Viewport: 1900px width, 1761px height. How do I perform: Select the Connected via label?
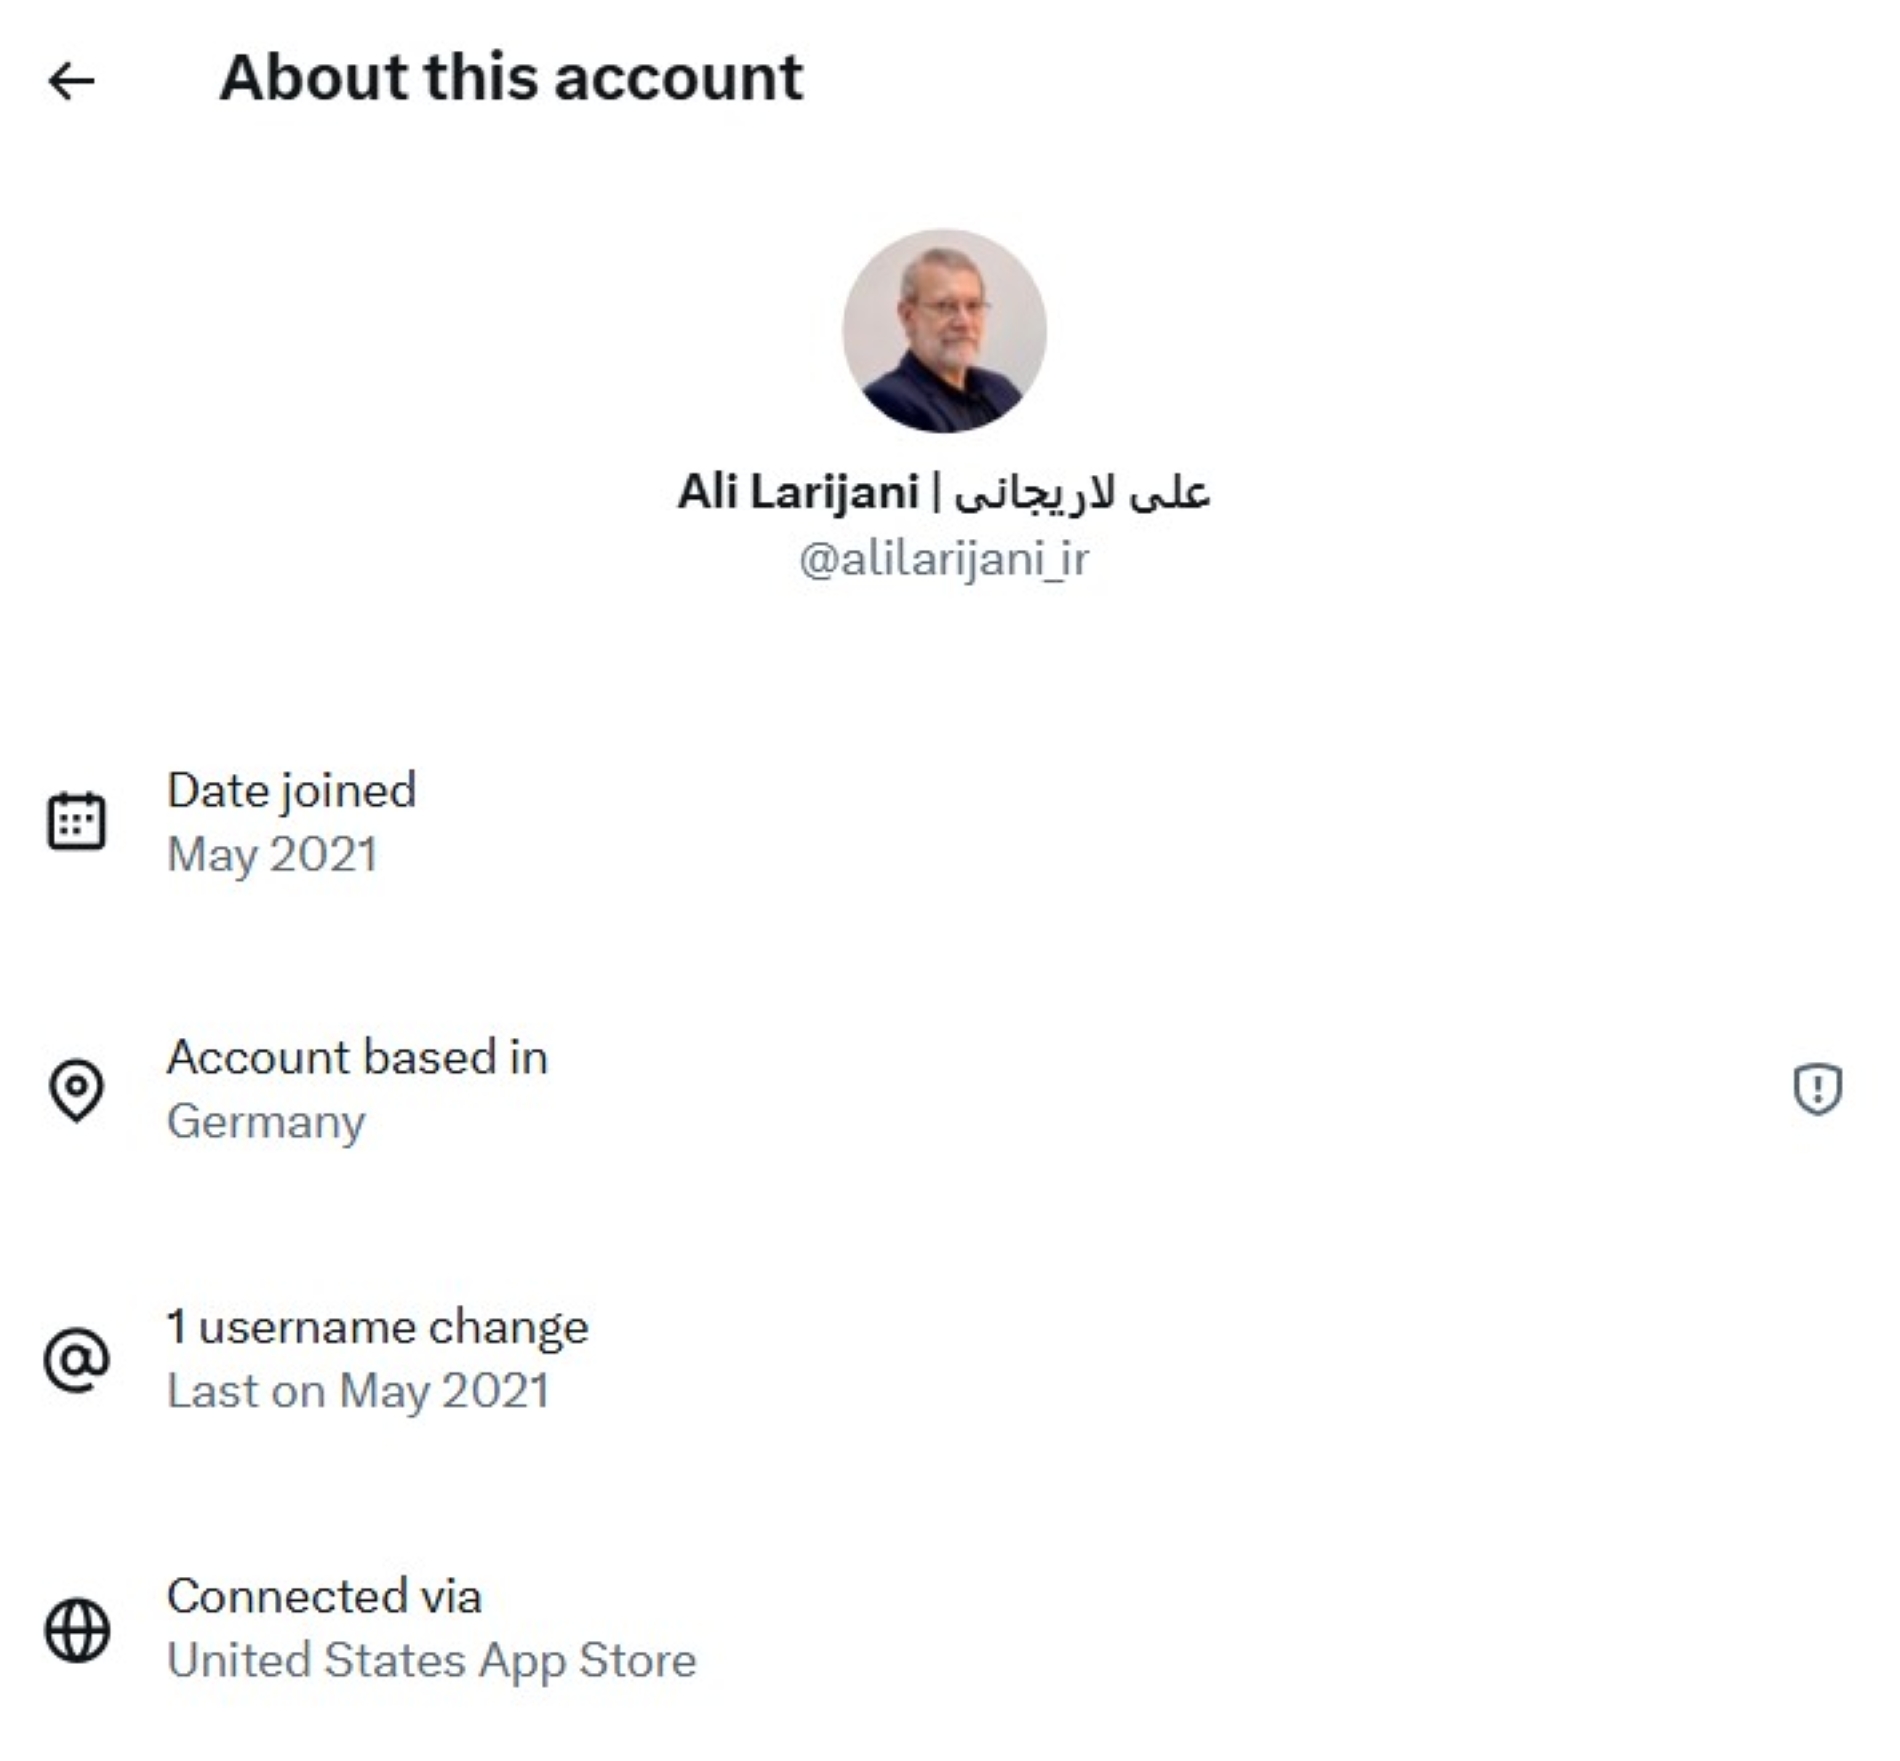[324, 1596]
